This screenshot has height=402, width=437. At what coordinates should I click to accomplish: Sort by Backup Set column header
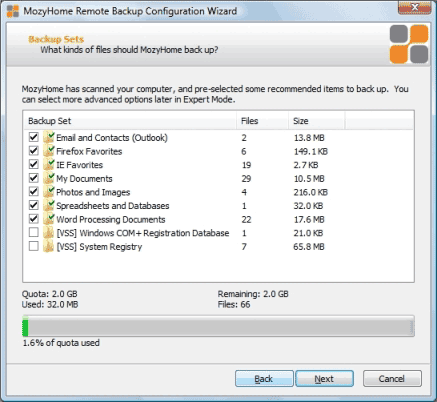130,121
